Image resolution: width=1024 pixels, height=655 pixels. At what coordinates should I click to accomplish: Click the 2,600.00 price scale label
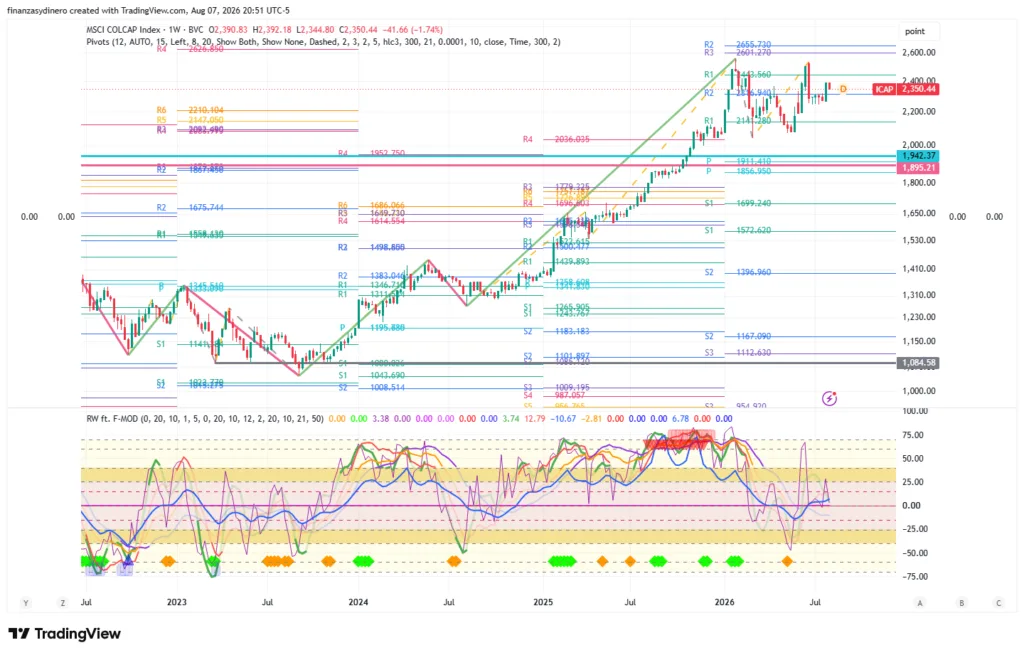click(x=918, y=52)
